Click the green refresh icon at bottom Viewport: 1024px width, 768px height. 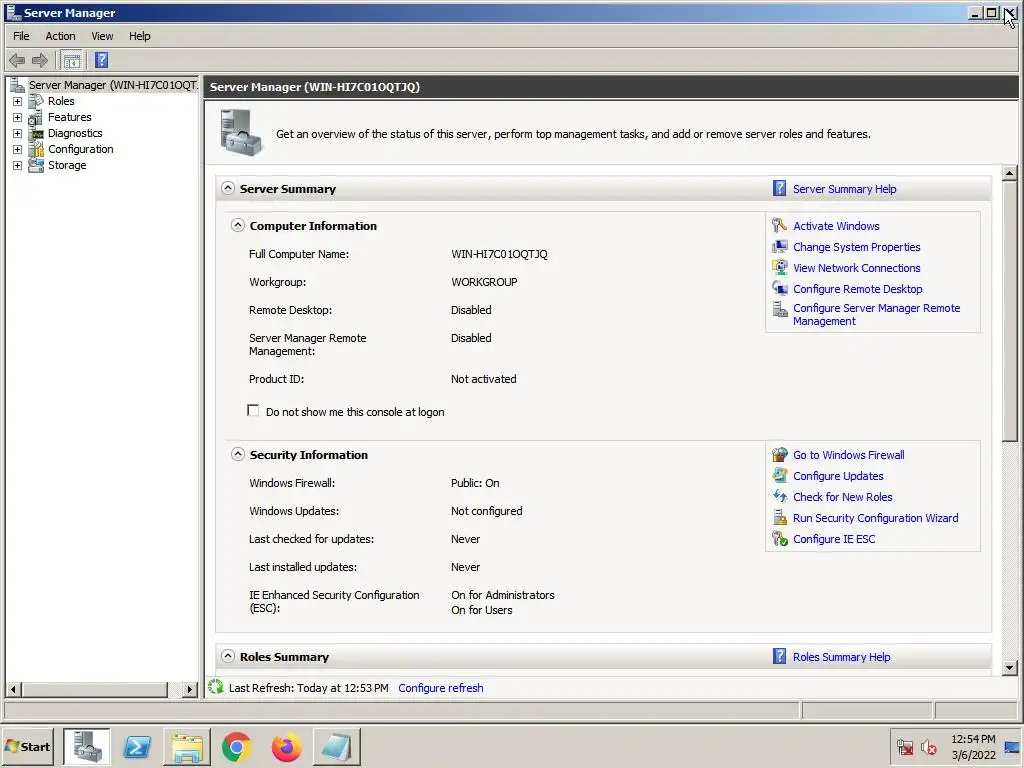(x=216, y=687)
